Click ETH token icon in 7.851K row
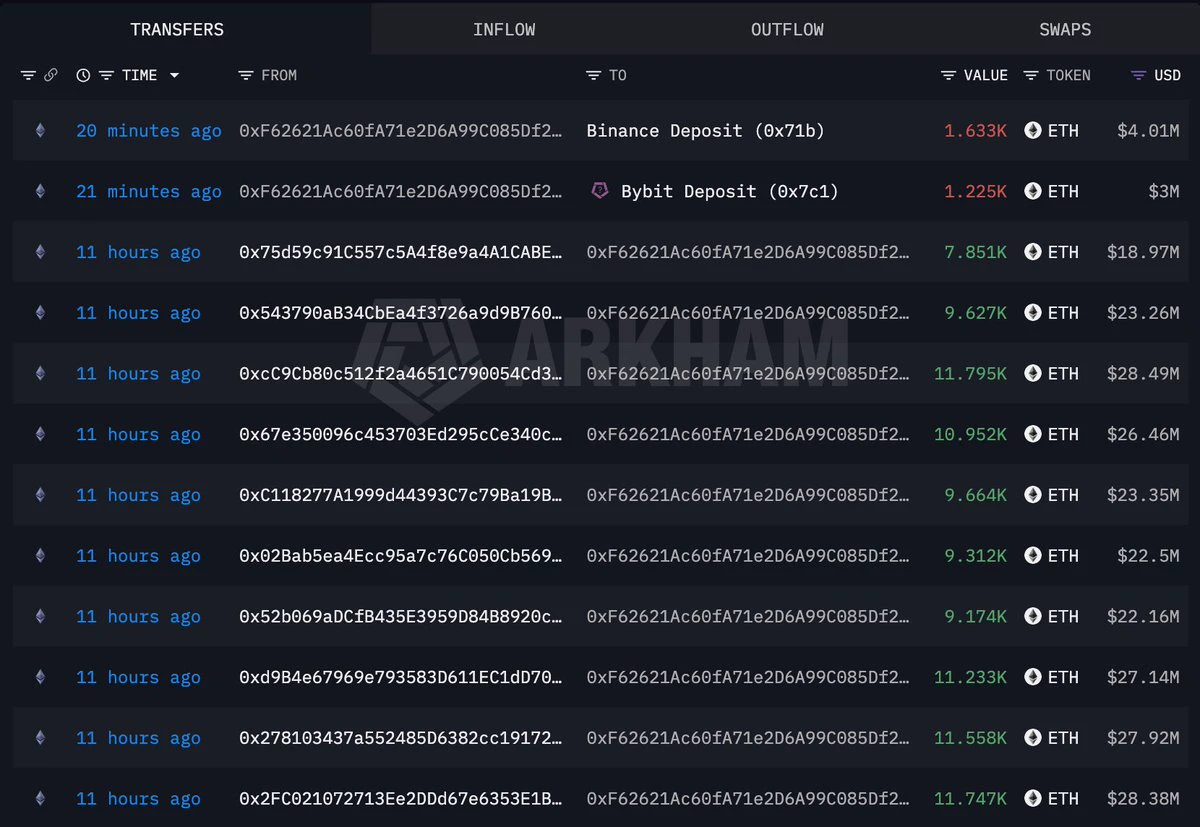1200x827 pixels. point(1032,252)
